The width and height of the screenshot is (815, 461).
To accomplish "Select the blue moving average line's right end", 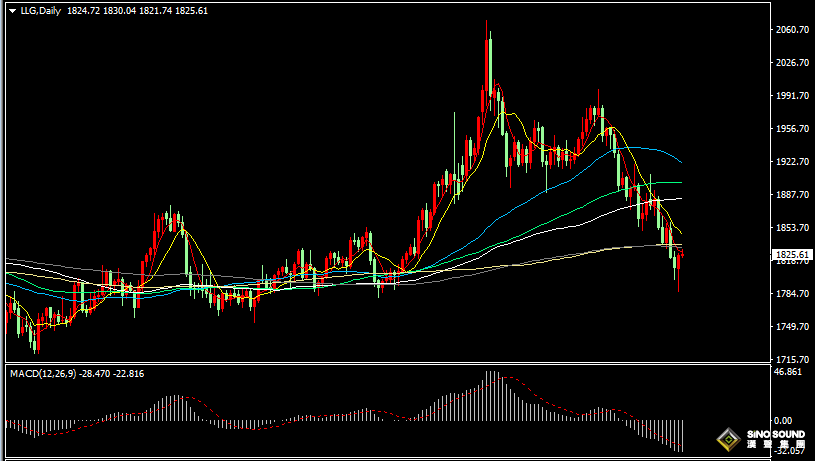I will coord(681,162).
